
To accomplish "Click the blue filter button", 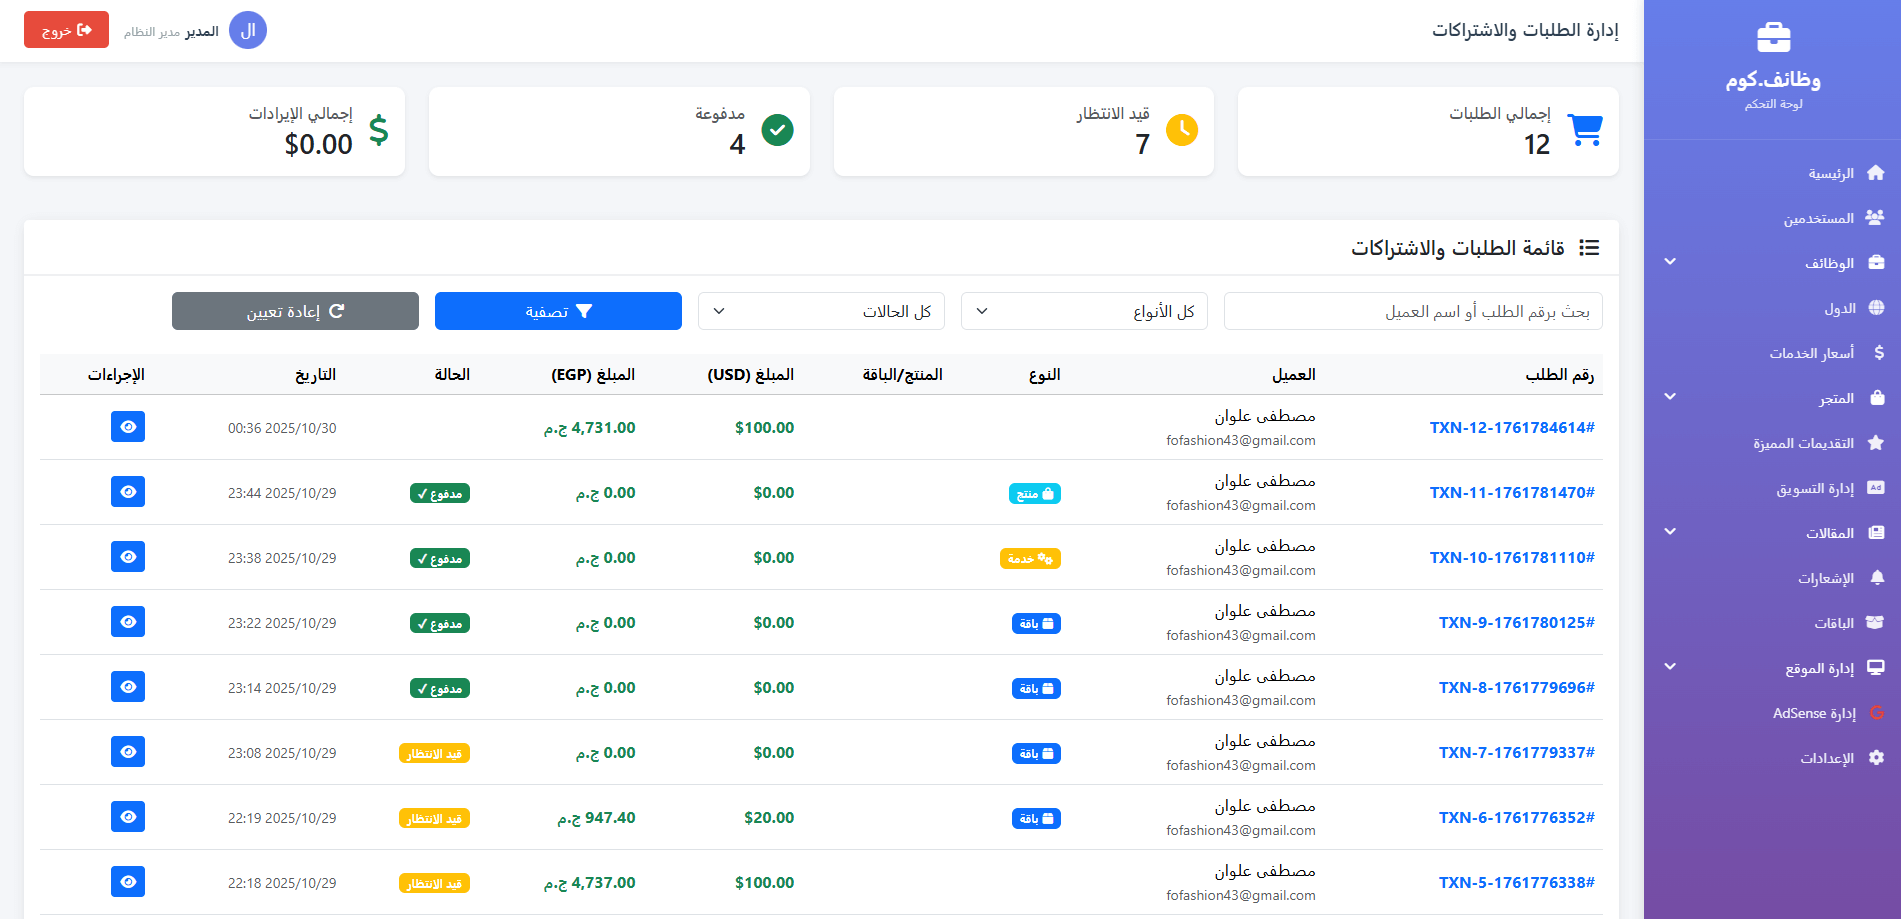I will pos(558,311).
